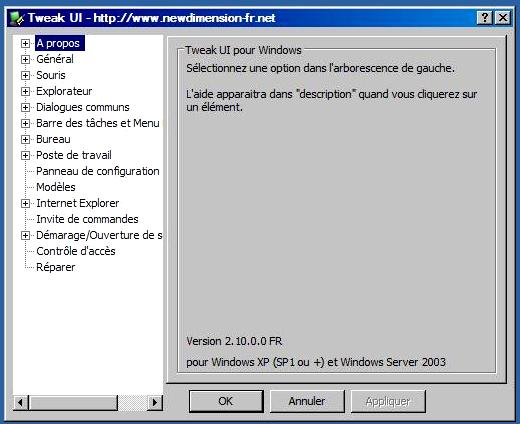Click the question mark help button
520x424 pixels.
tap(485, 17)
